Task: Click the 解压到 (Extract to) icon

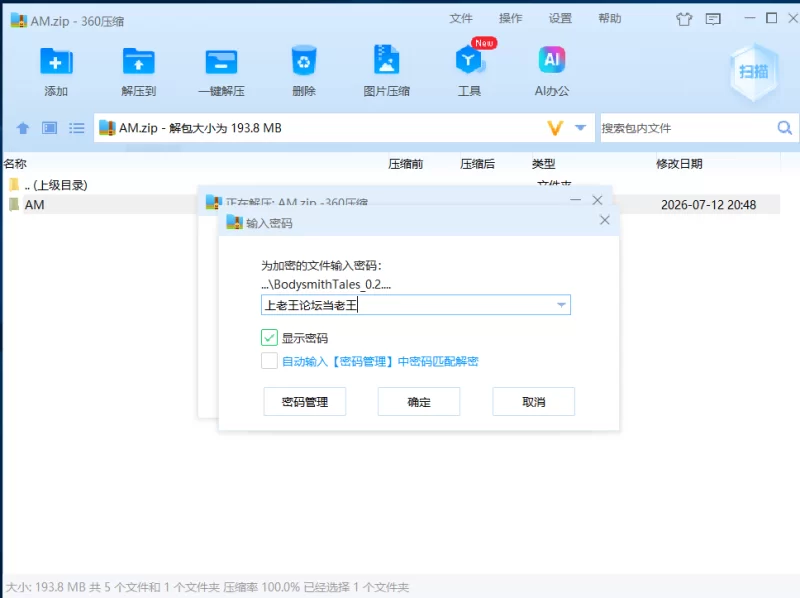Action: pyautogui.click(x=138, y=62)
